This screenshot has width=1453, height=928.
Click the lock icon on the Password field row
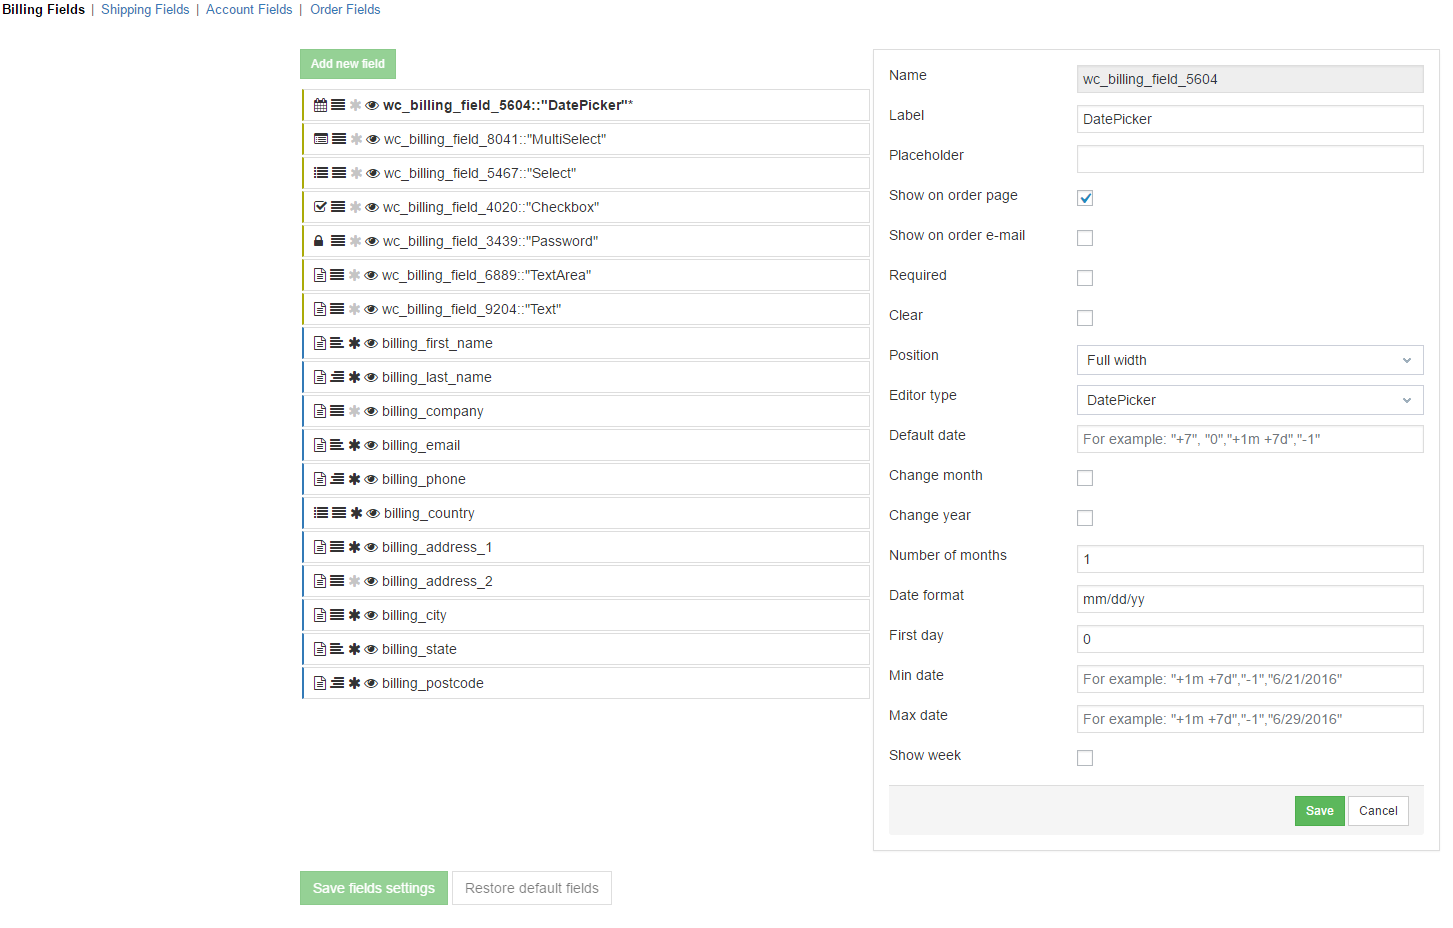[x=319, y=241]
